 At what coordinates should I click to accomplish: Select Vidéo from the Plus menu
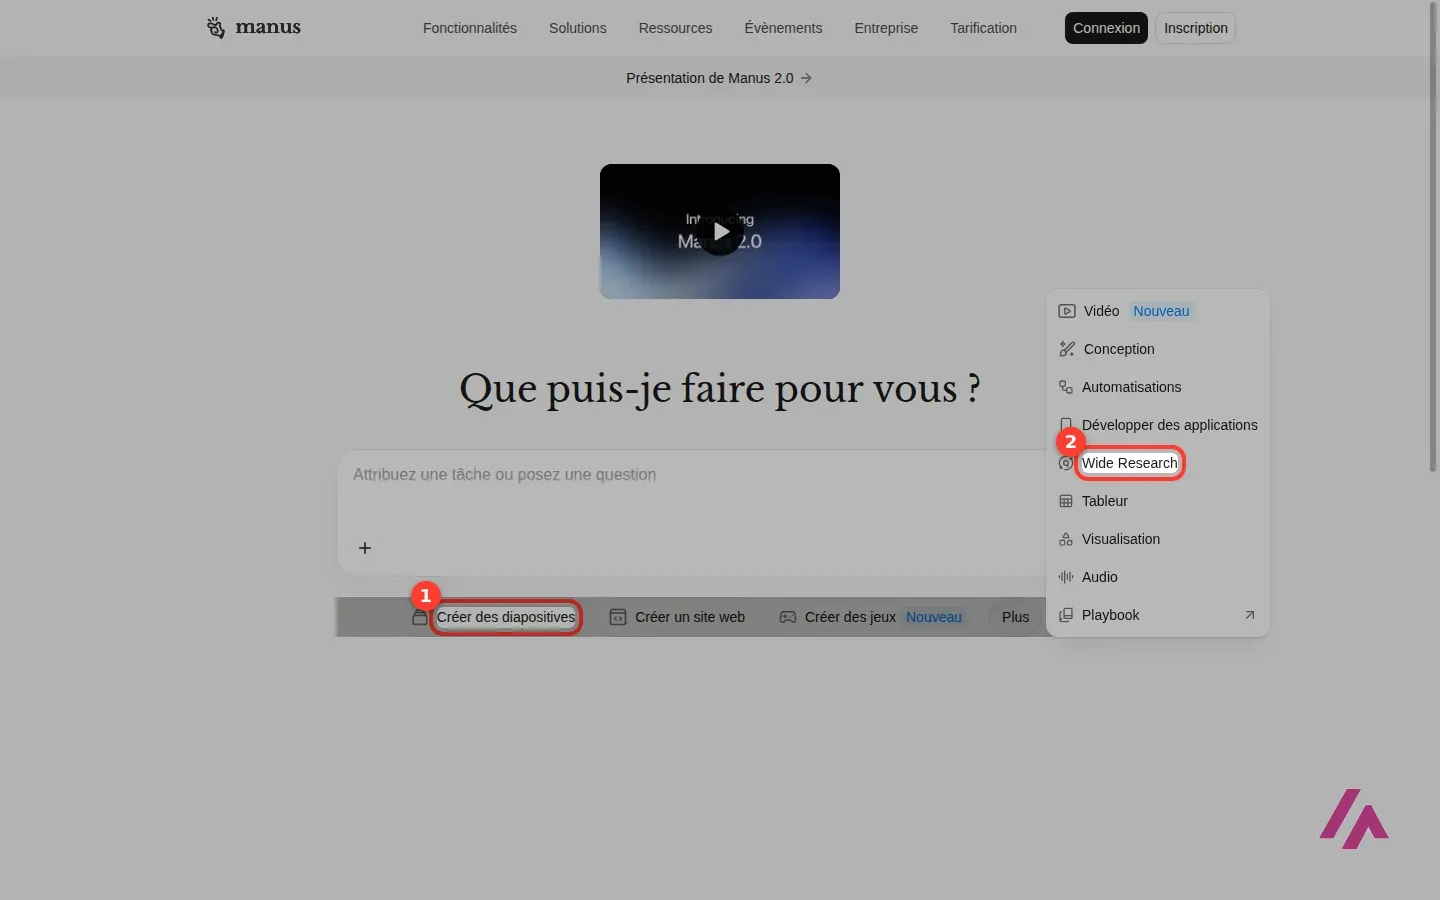click(x=1158, y=311)
